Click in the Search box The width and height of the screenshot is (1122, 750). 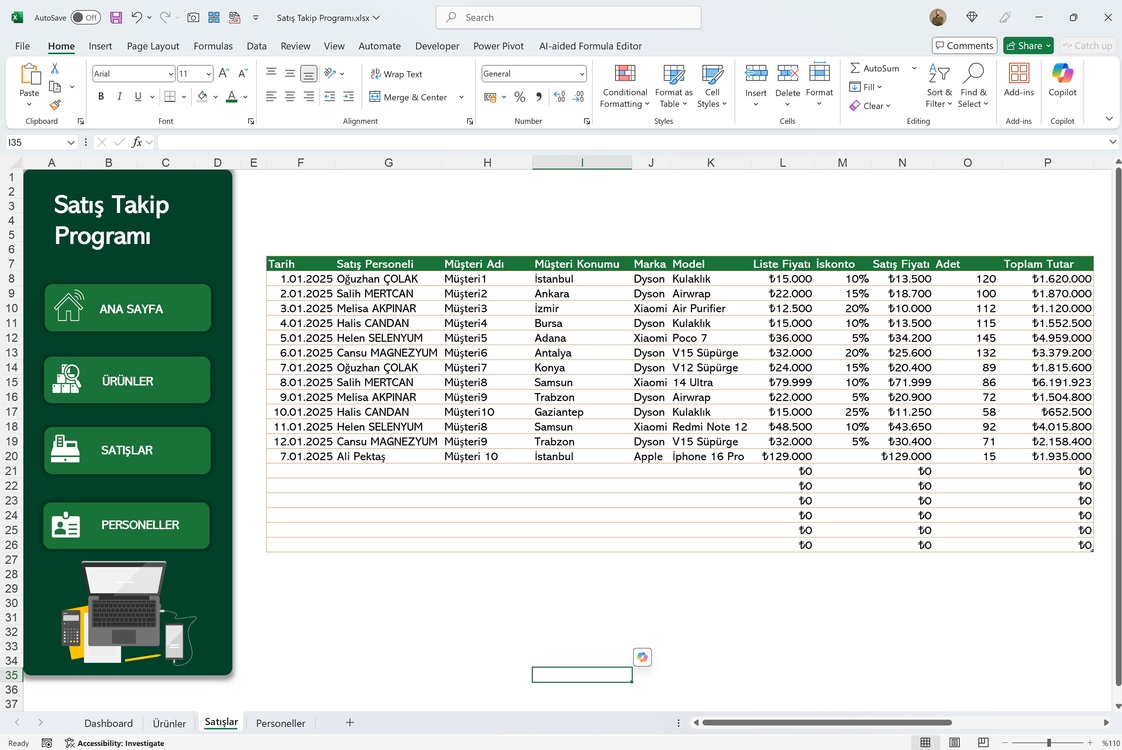click(568, 17)
